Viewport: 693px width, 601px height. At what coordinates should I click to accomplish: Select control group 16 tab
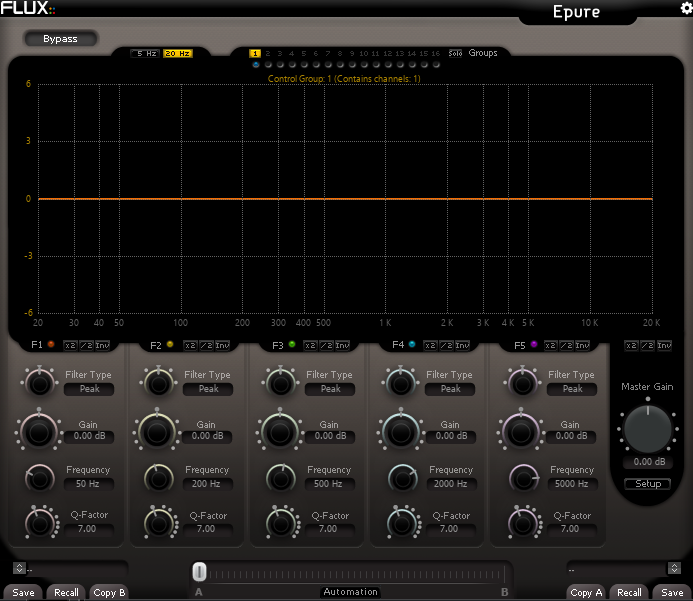(436, 53)
